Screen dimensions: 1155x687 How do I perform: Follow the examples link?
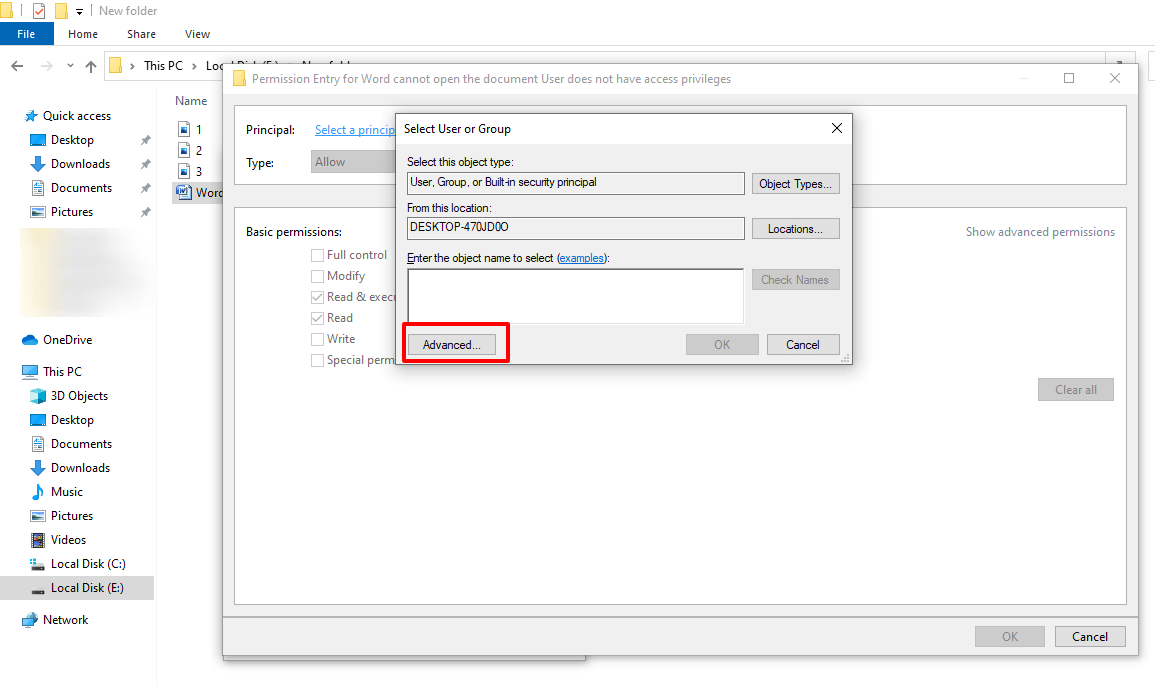pos(581,258)
